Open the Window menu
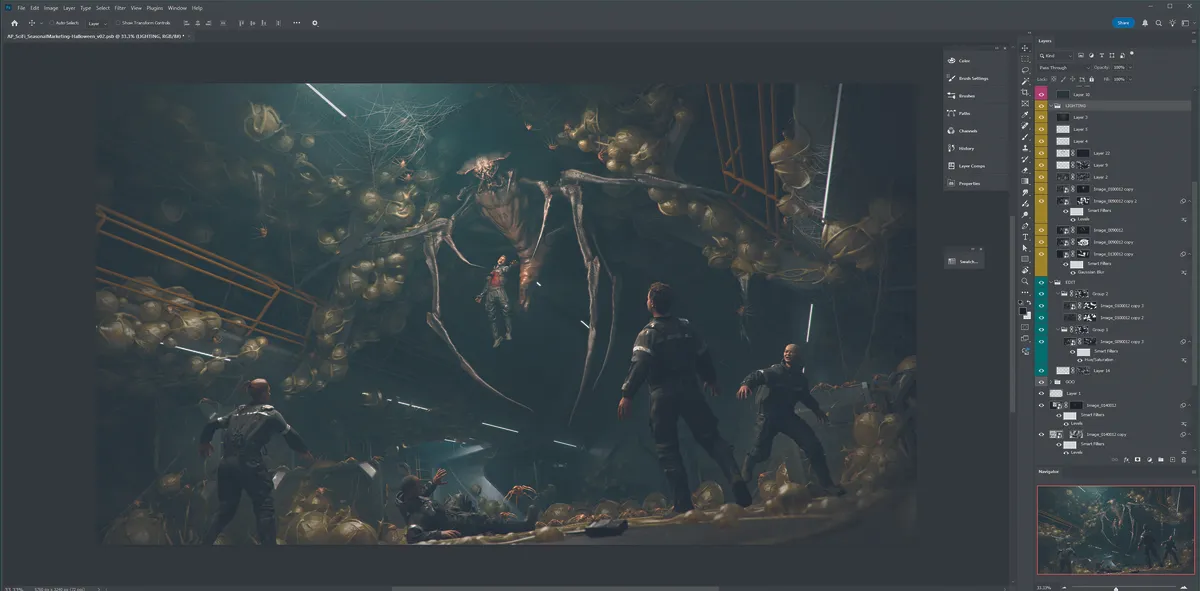Image resolution: width=1200 pixels, height=591 pixels. (177, 8)
